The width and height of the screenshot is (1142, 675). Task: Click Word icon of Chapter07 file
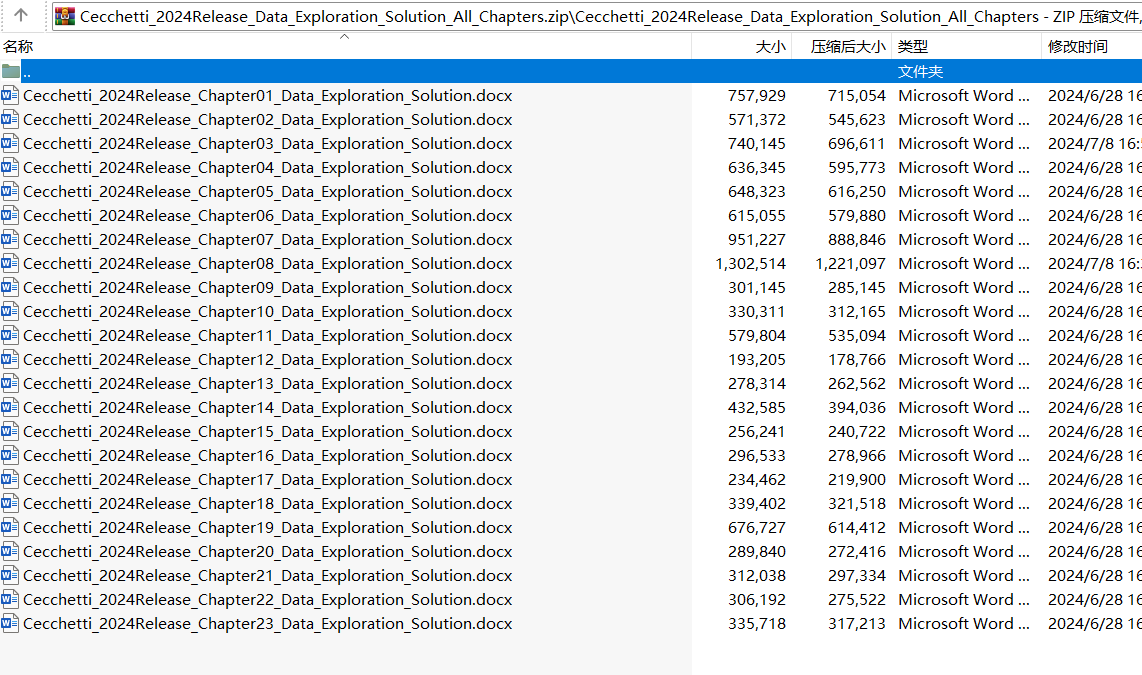10,240
